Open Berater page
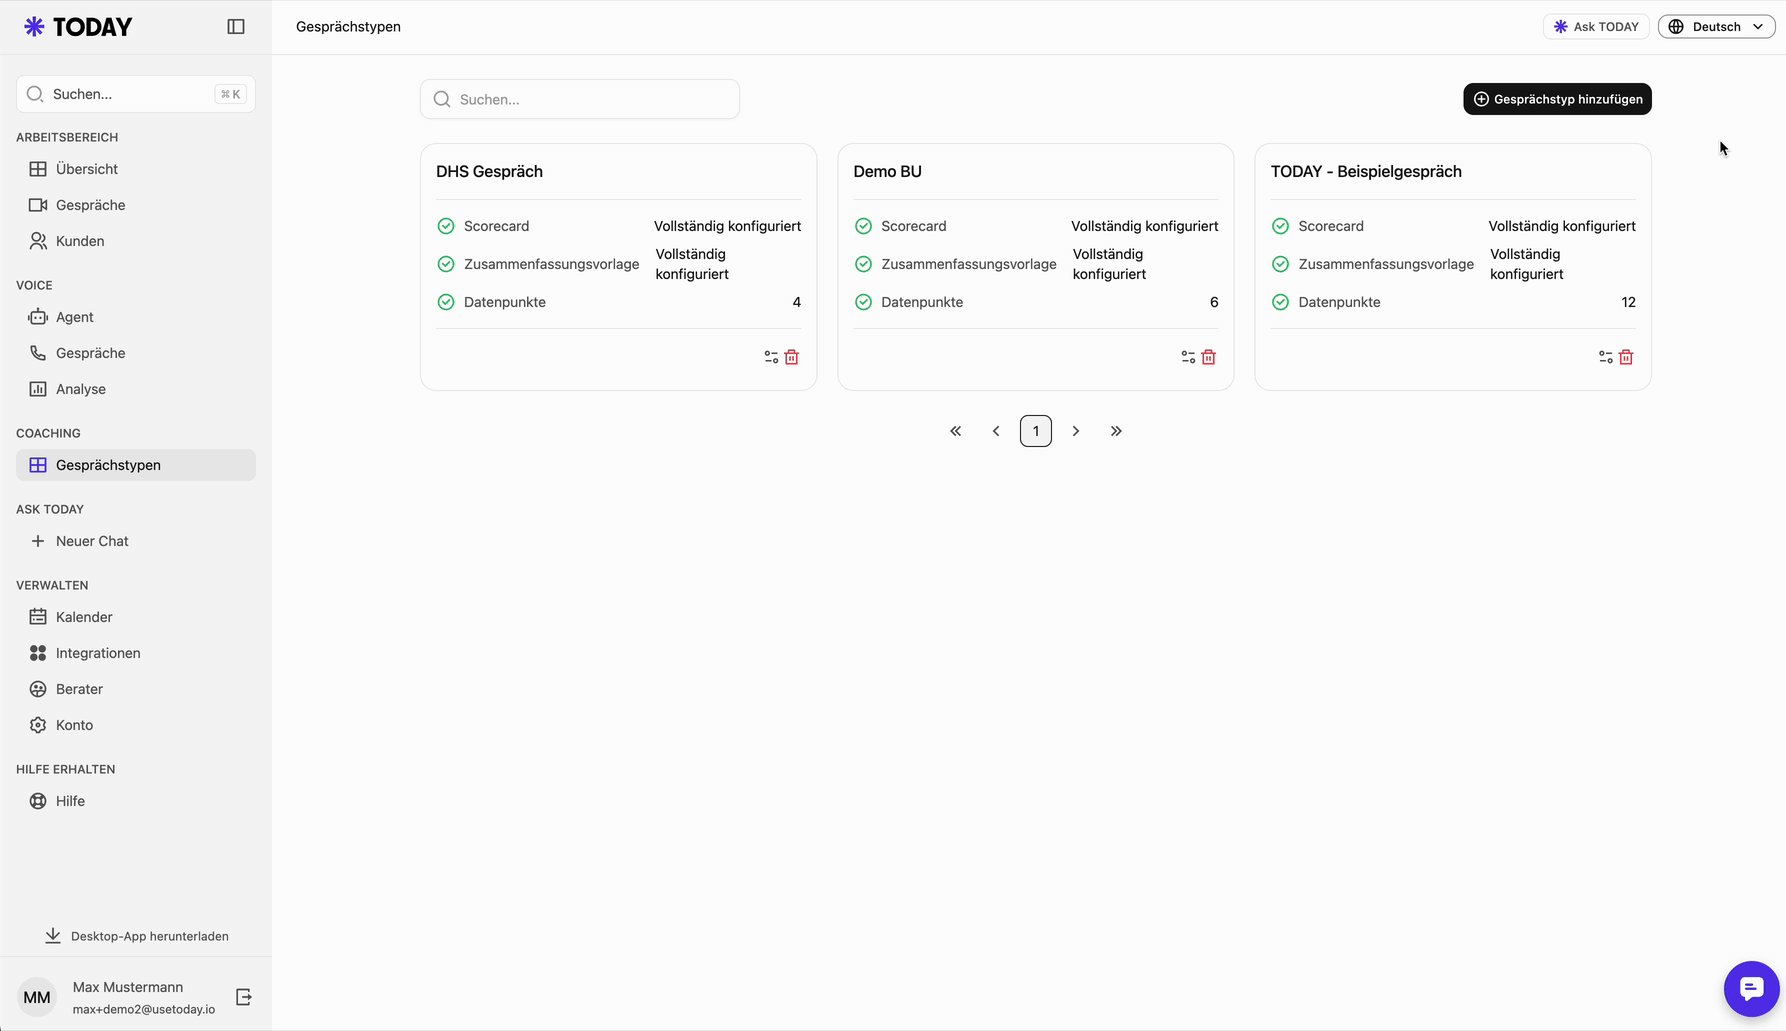1786x1031 pixels. click(x=136, y=689)
